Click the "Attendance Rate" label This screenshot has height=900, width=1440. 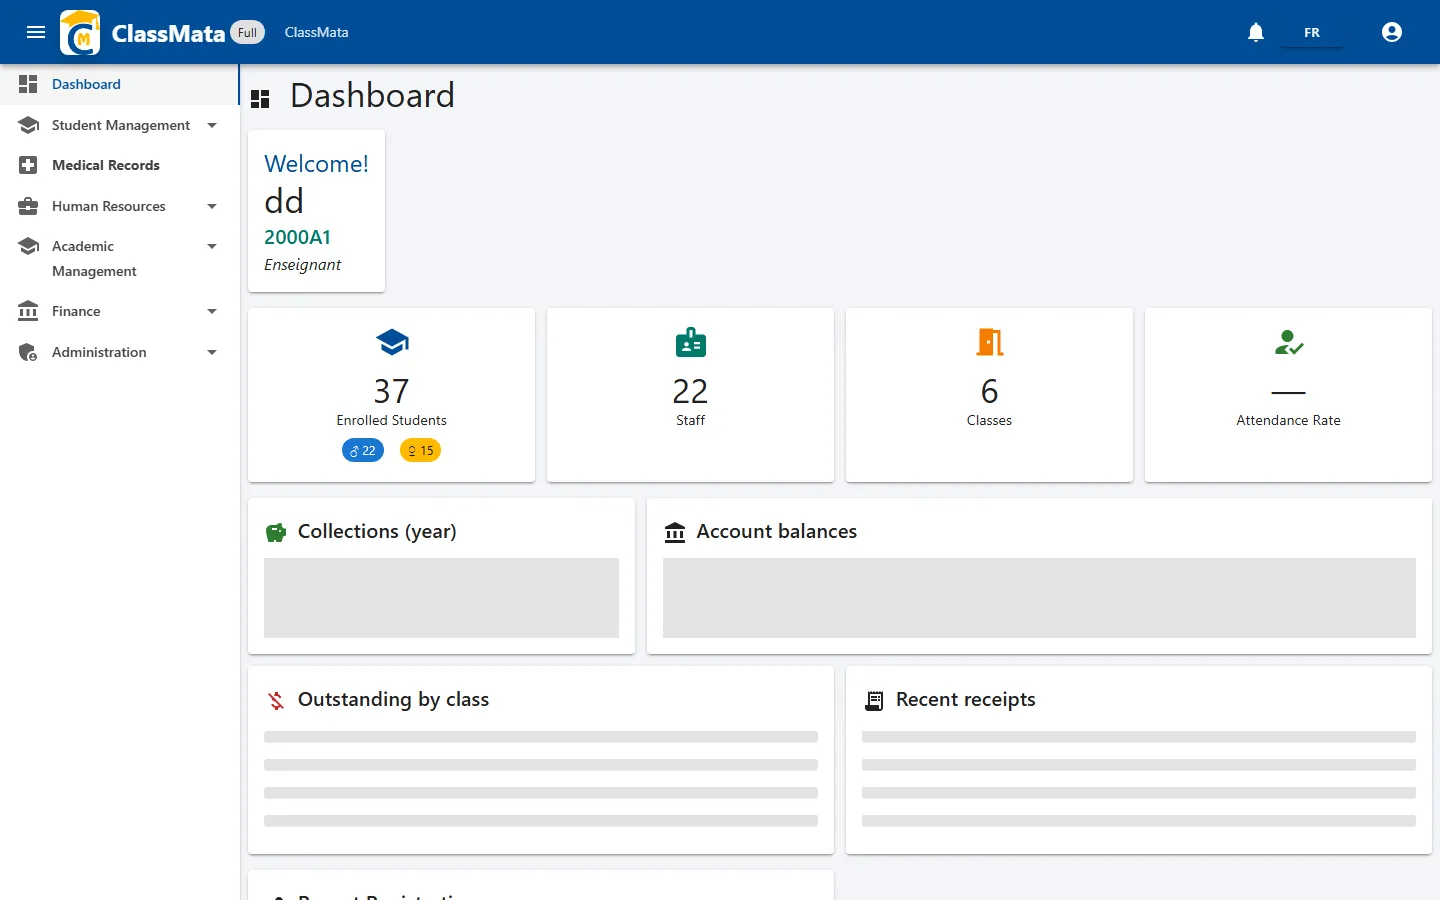point(1288,421)
